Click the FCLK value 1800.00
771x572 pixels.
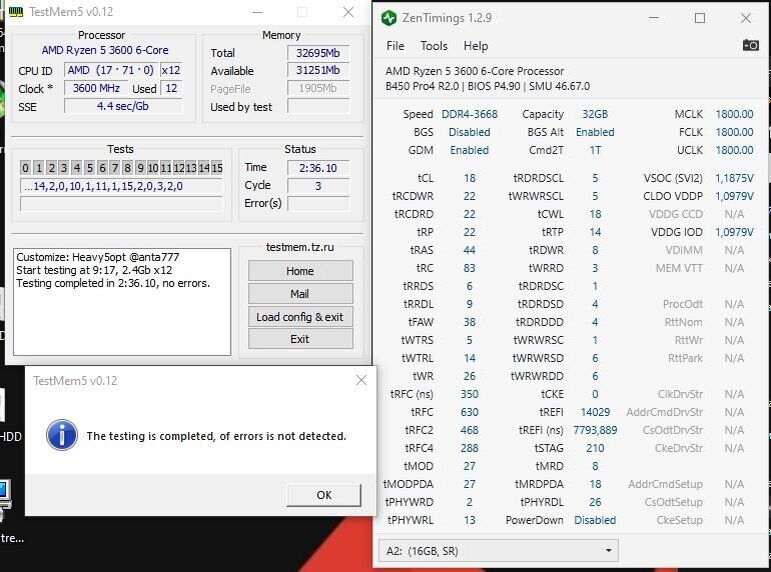(734, 132)
